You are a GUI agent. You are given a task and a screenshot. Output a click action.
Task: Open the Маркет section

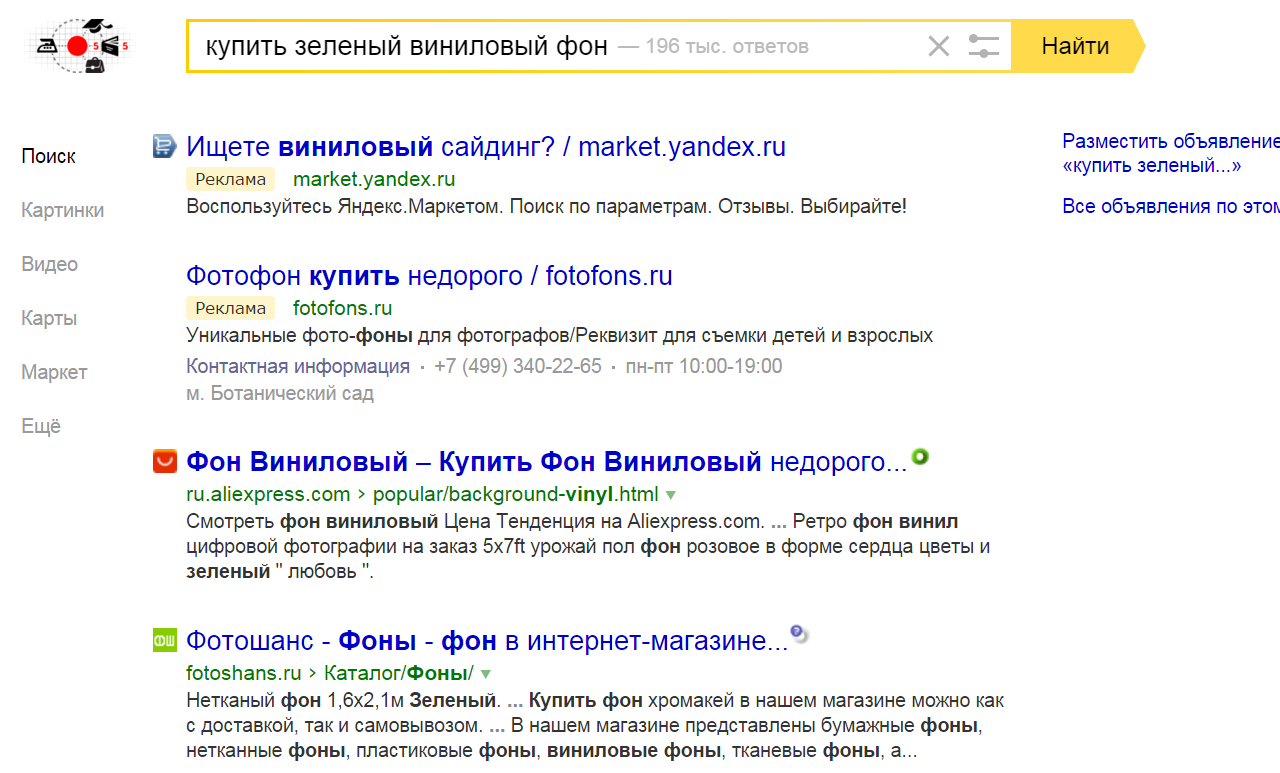click(x=54, y=372)
